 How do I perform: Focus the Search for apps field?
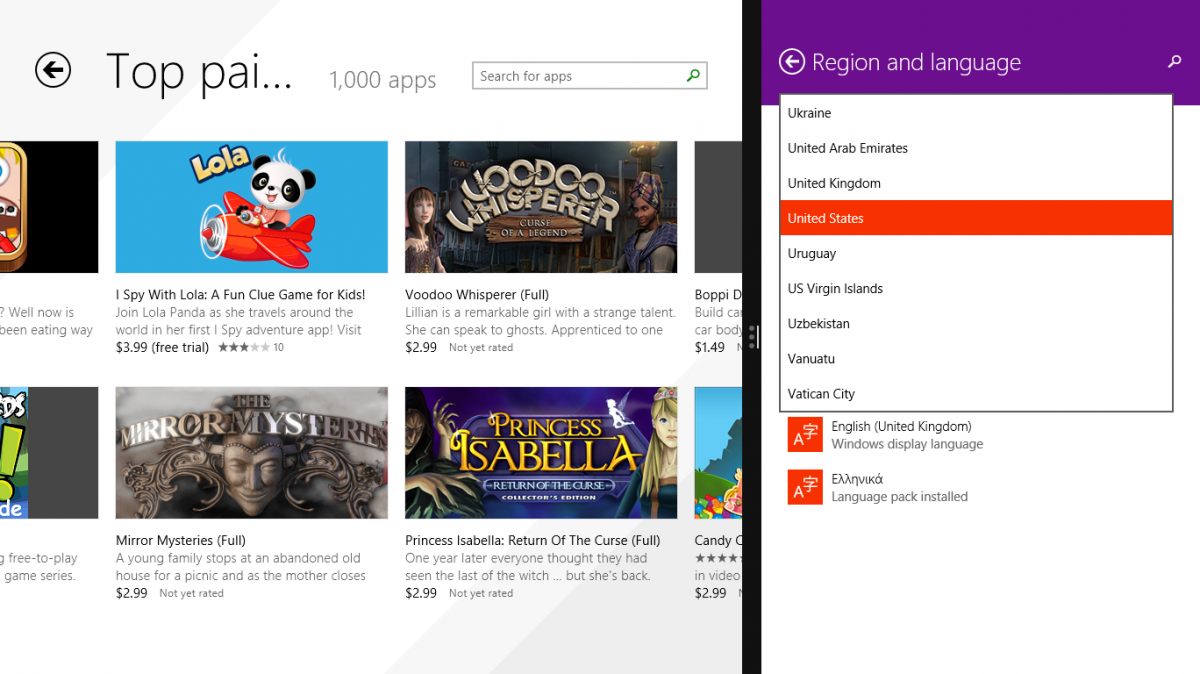590,76
